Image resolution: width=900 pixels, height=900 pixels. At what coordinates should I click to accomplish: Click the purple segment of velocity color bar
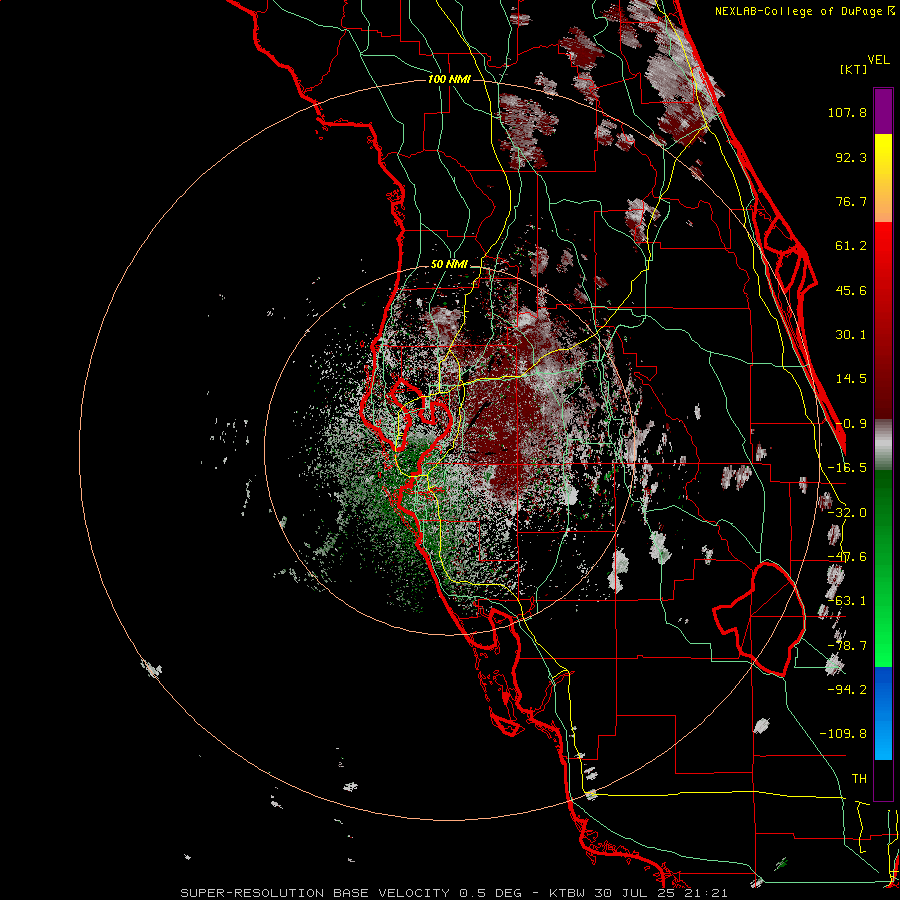883,111
